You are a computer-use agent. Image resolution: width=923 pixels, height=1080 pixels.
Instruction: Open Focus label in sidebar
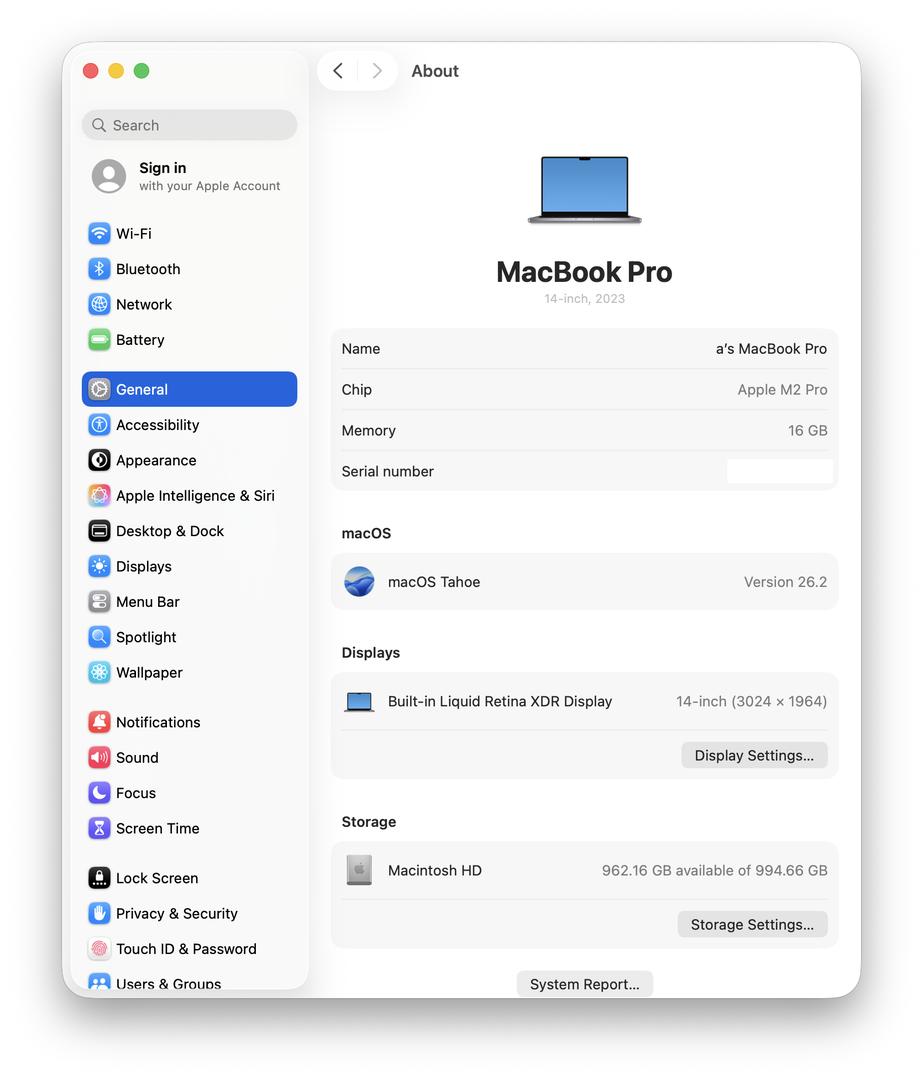pos(136,793)
